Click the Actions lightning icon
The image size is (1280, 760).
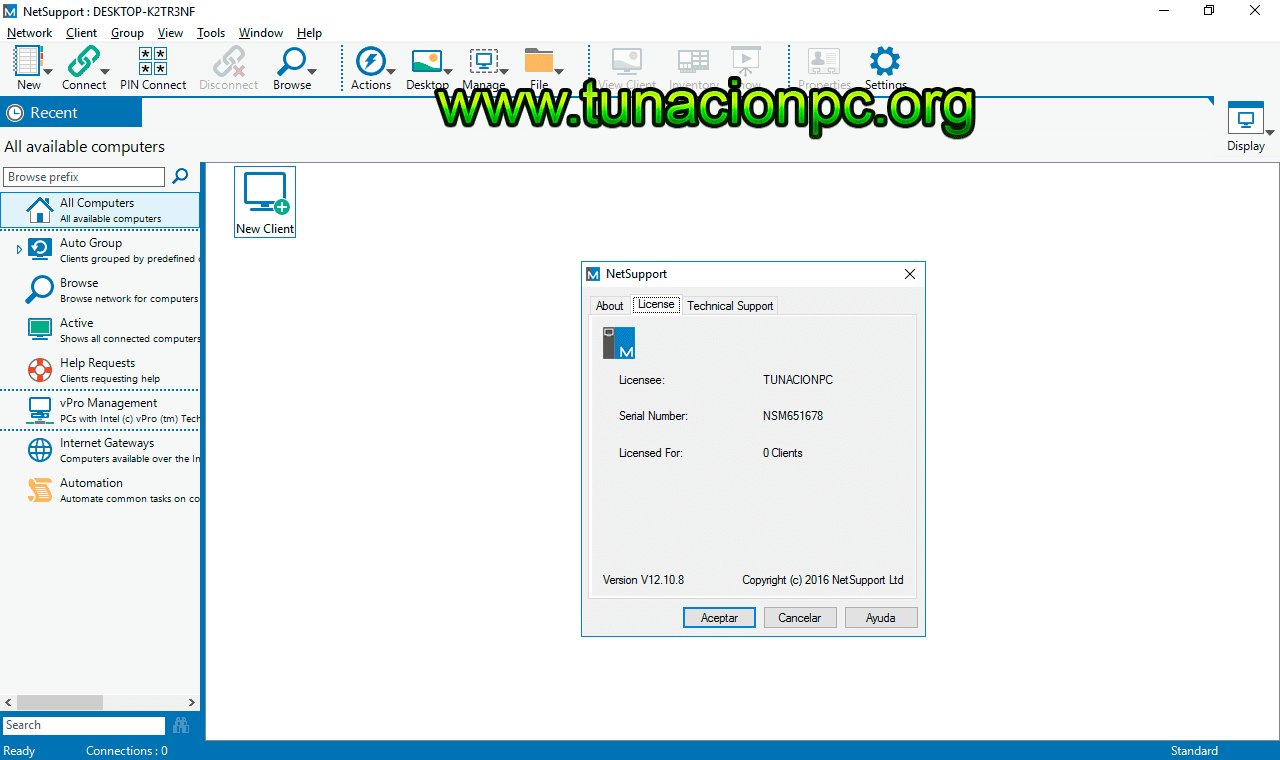point(369,62)
